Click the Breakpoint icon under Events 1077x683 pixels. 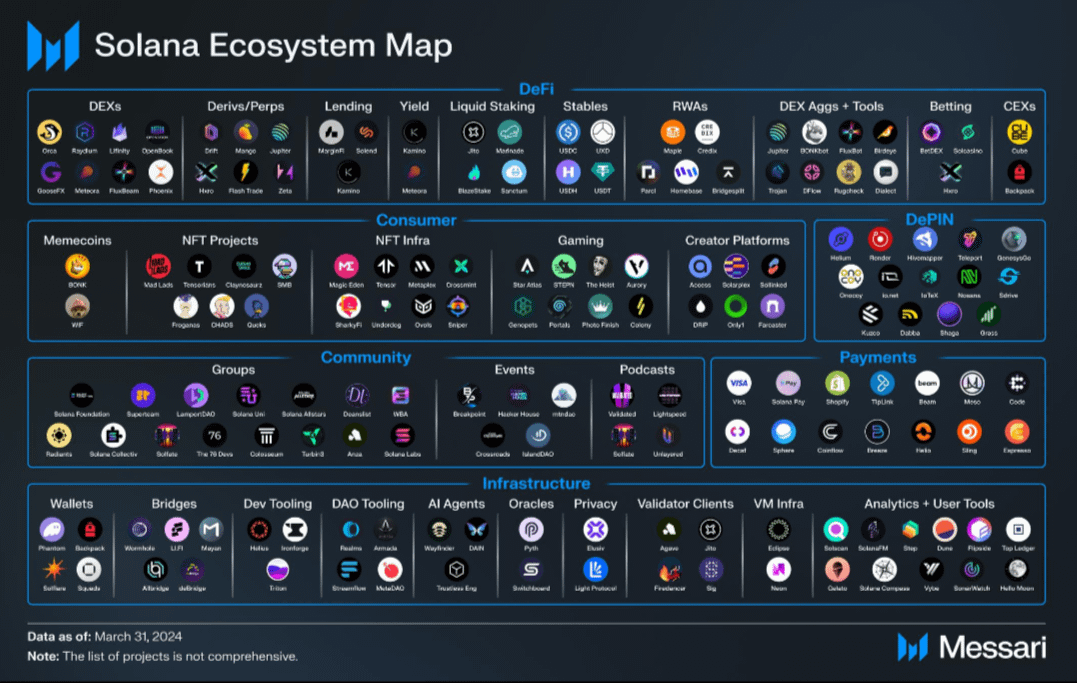click(x=469, y=395)
